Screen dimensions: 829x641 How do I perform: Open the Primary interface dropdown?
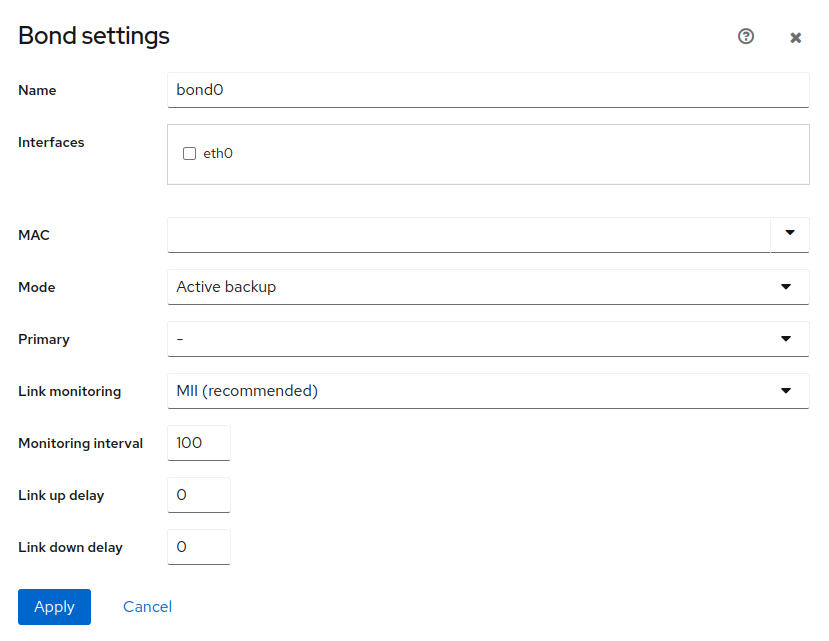coord(487,339)
